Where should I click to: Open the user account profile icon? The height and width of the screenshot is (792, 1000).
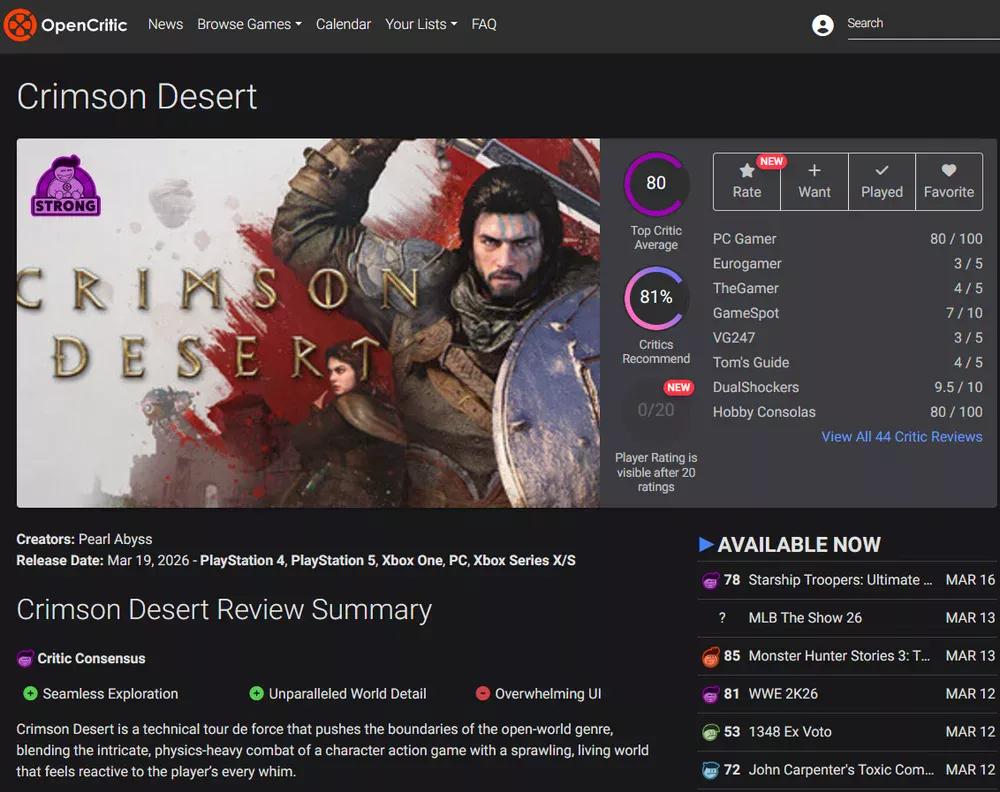pyautogui.click(x=823, y=25)
